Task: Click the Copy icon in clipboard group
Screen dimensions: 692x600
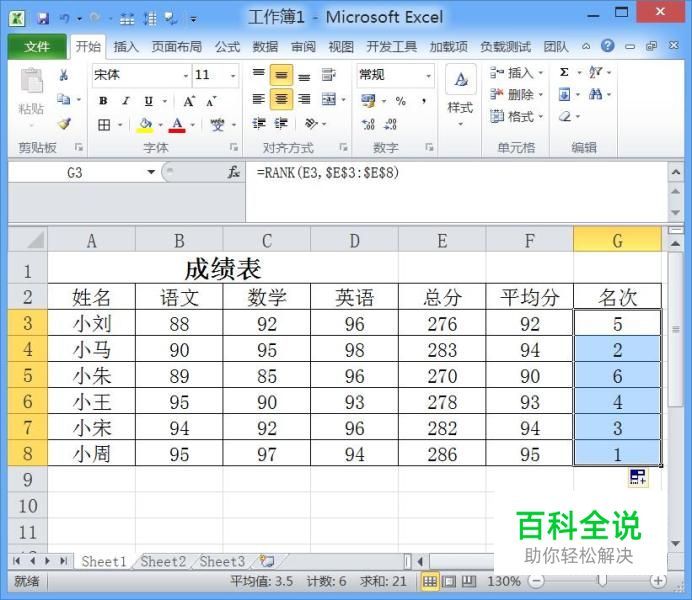Action: [x=64, y=99]
